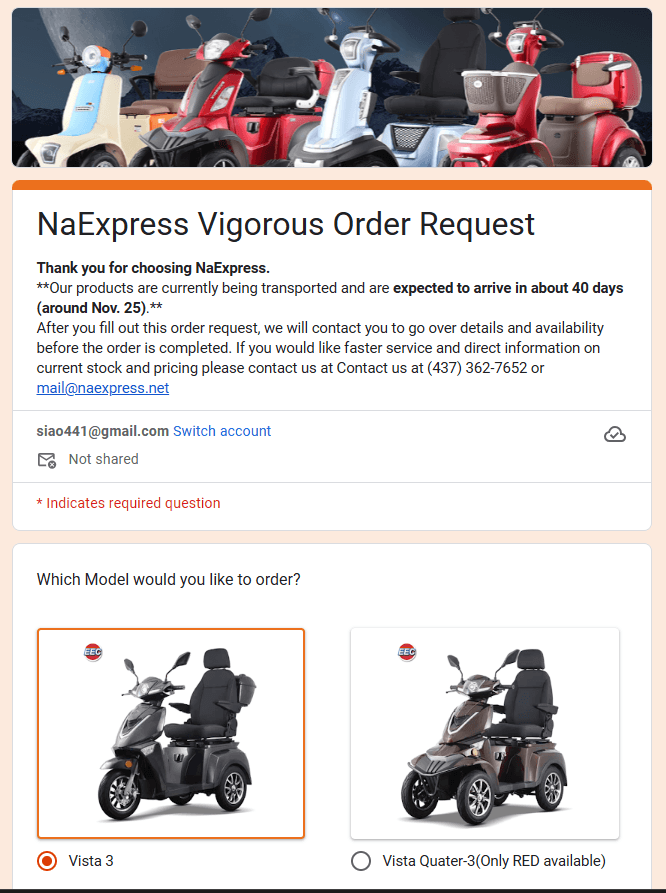Click the orange accent bar above title
The height and width of the screenshot is (893, 666).
332,185
